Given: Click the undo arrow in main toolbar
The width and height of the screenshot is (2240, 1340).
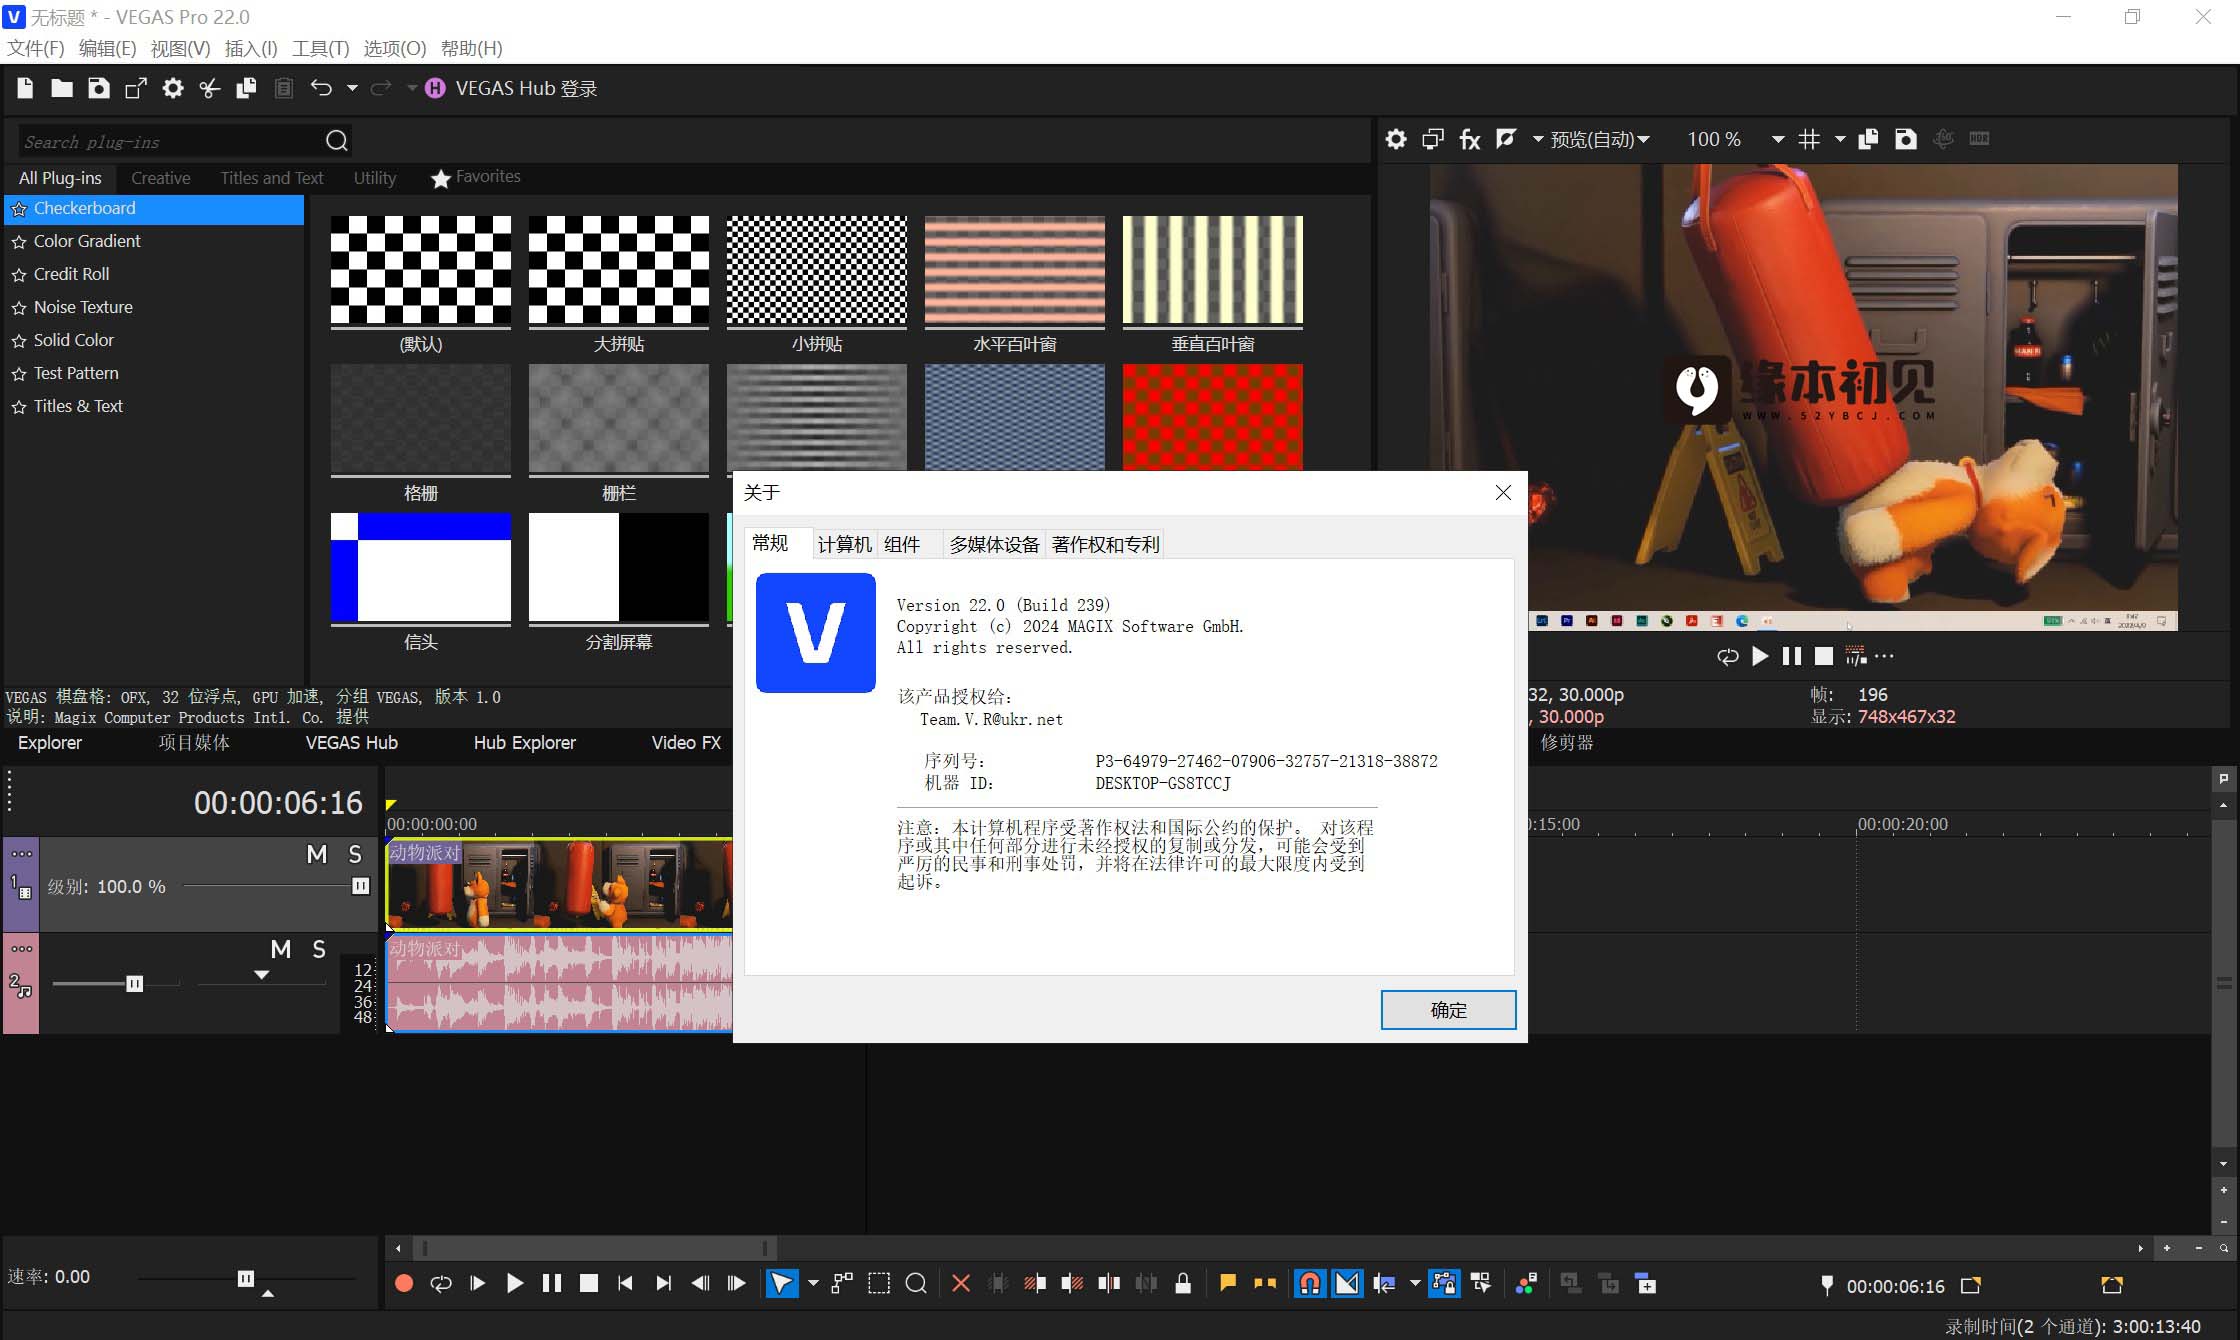Looking at the screenshot, I should point(321,88).
